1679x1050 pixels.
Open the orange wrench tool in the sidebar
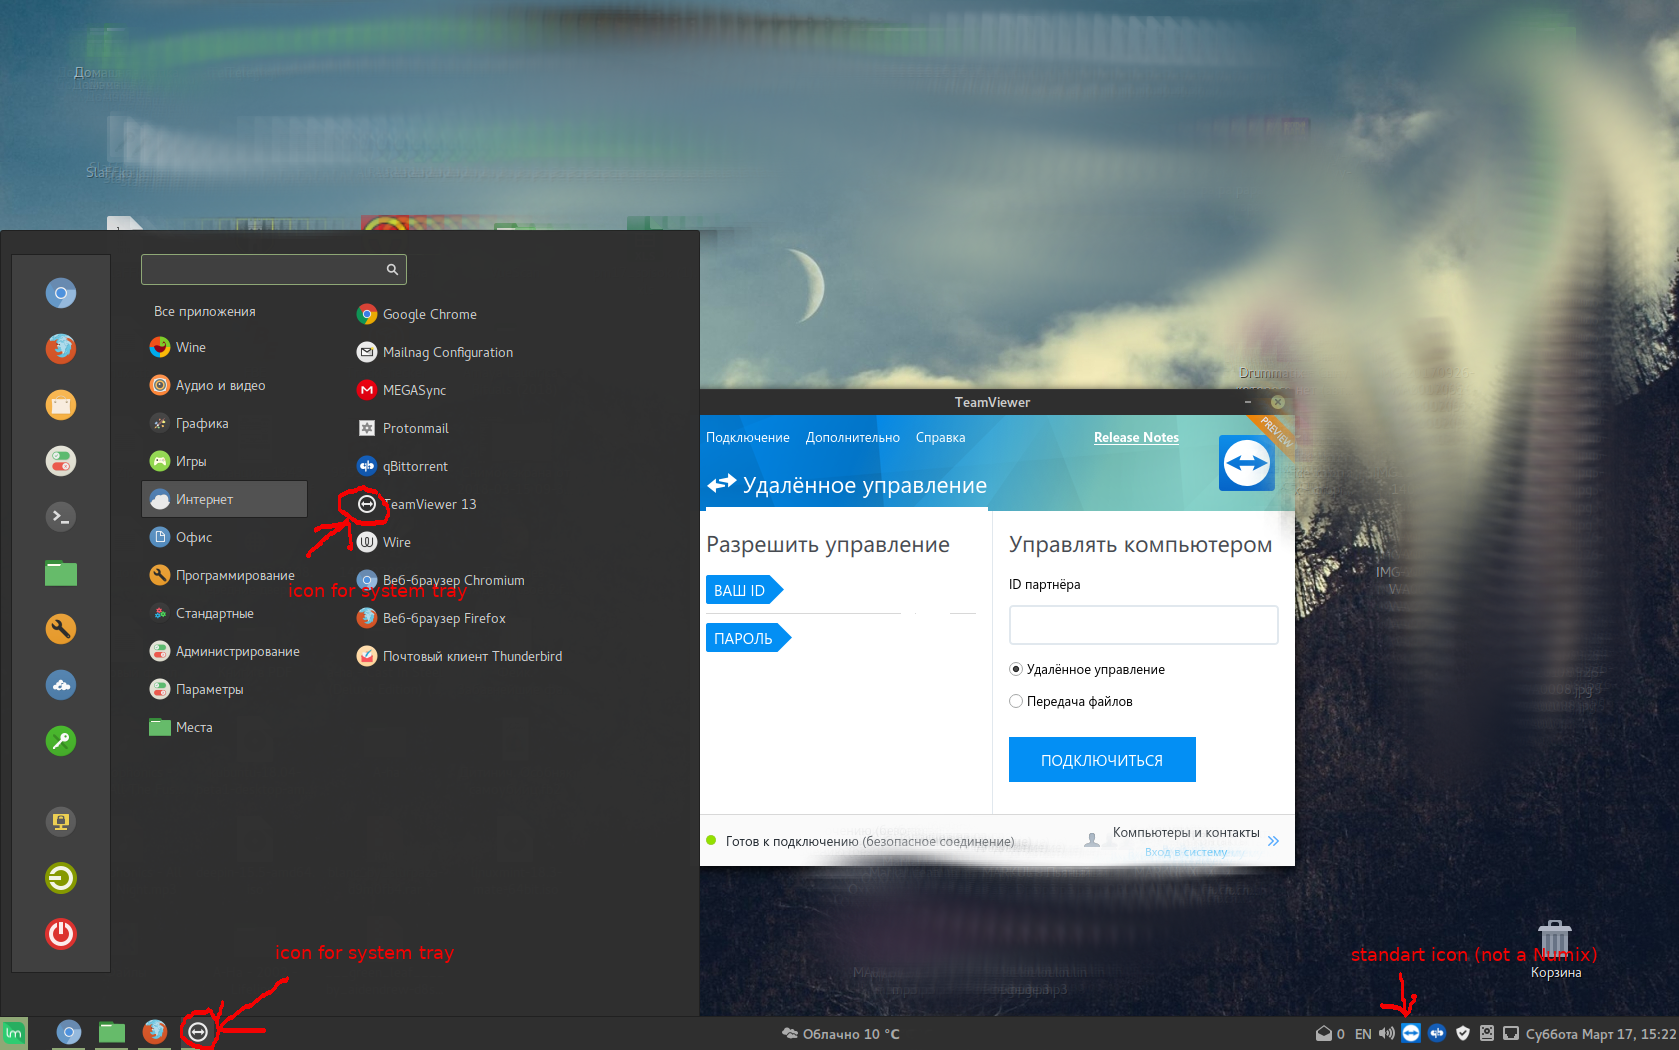61,629
